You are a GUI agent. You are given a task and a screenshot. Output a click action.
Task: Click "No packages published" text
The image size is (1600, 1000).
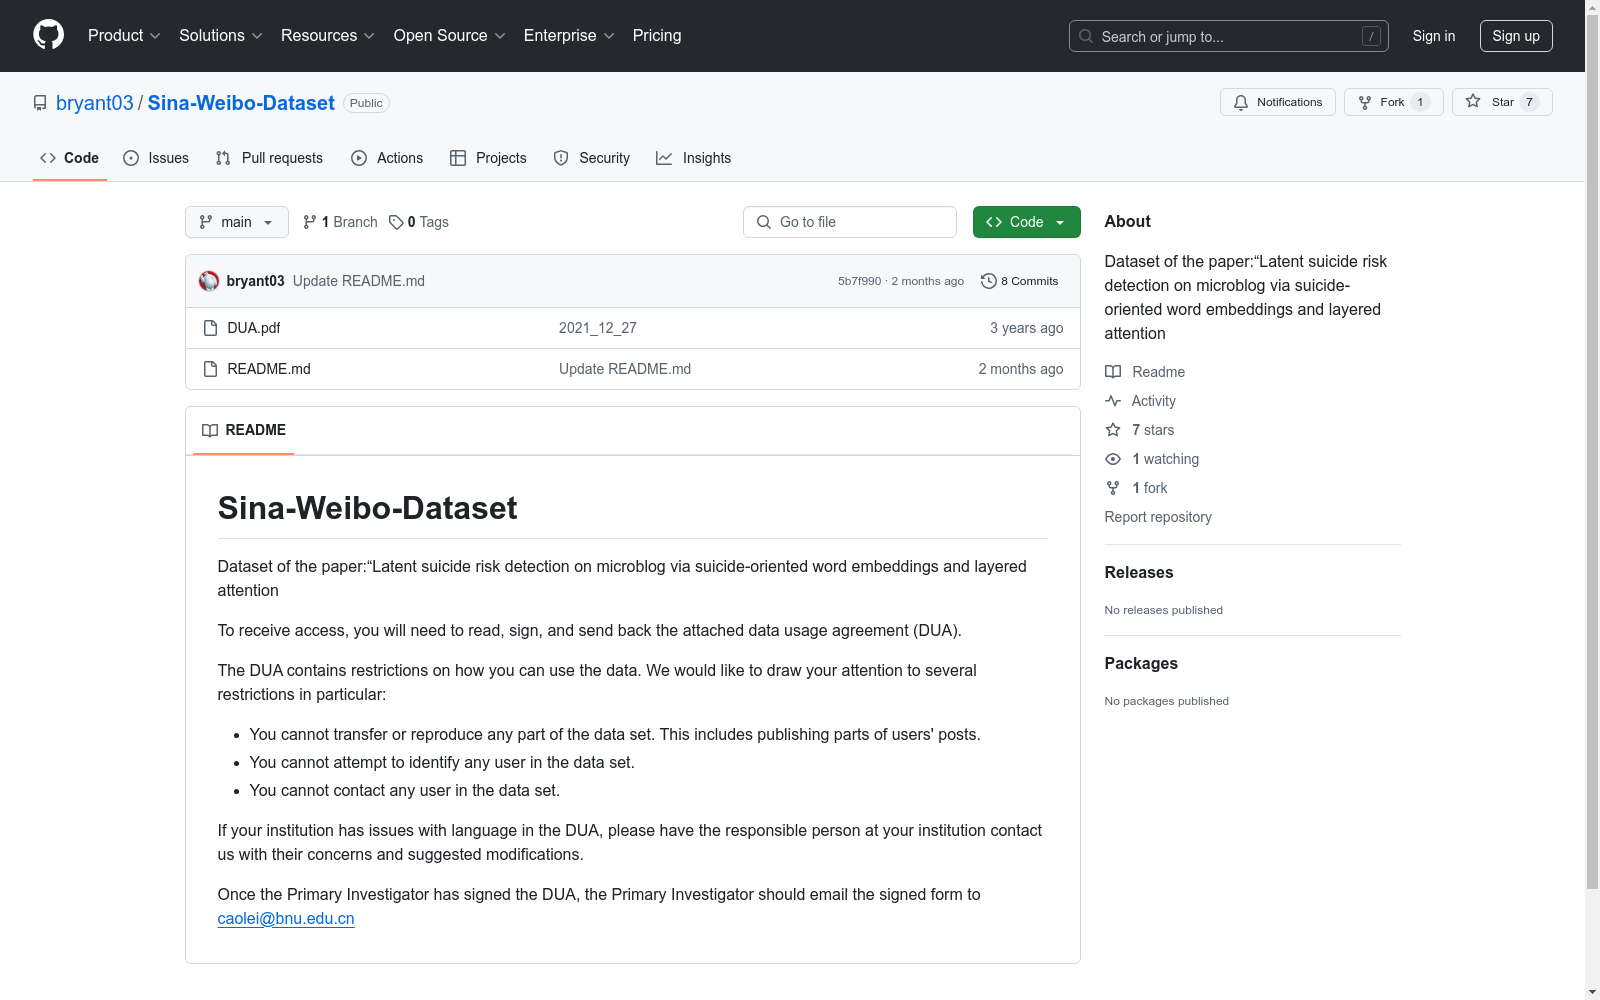tap(1167, 701)
